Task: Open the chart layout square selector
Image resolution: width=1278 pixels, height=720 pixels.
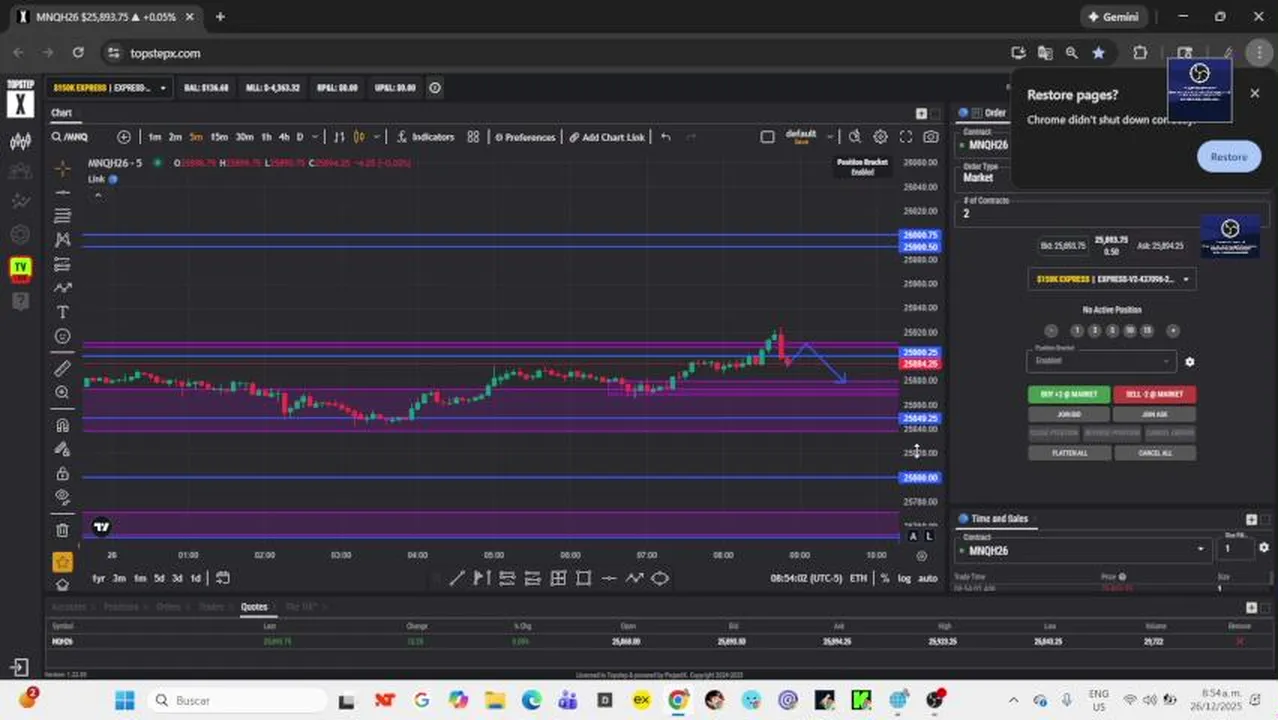Action: pyautogui.click(x=767, y=137)
